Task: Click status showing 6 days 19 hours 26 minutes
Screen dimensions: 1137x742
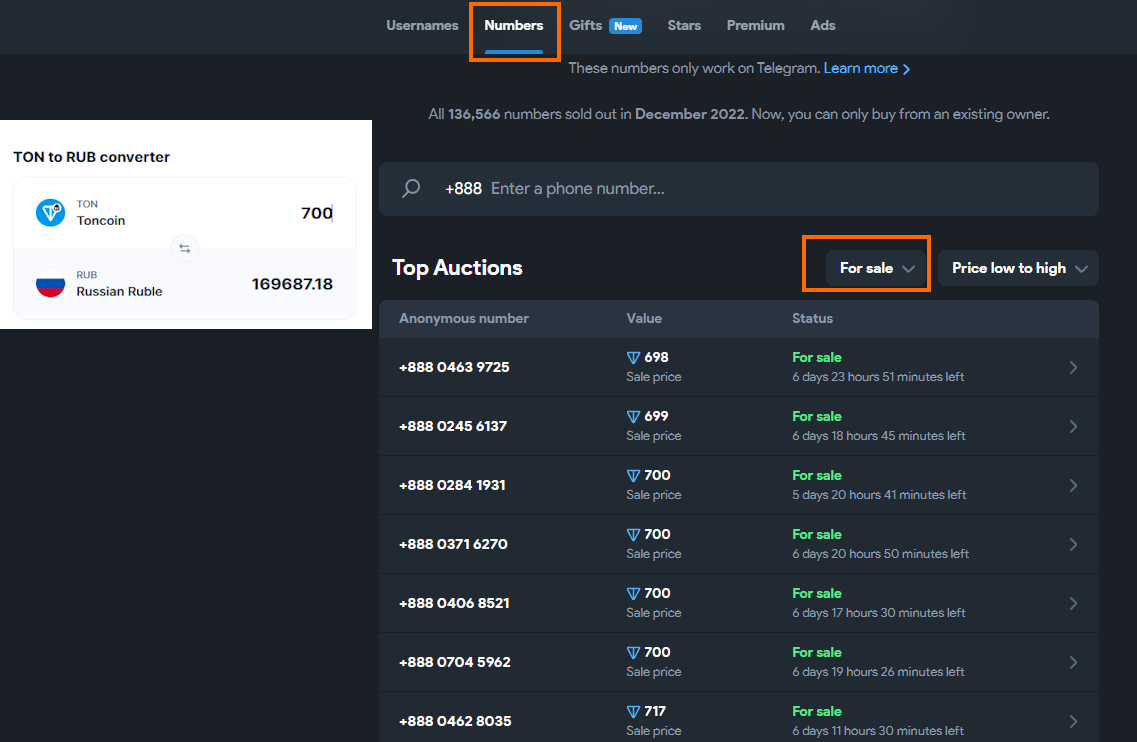Action: coord(878,662)
